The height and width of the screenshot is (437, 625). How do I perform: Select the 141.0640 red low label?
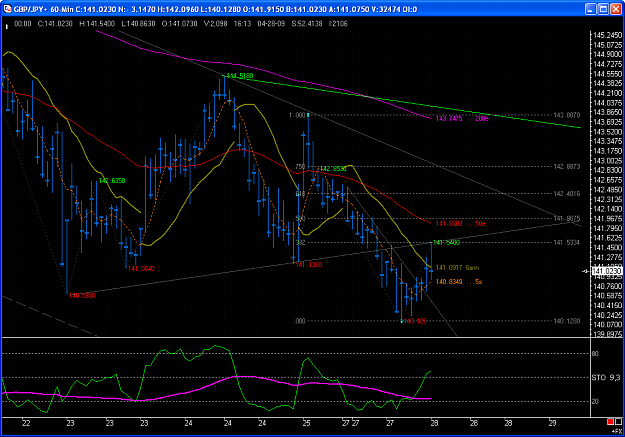141,268
